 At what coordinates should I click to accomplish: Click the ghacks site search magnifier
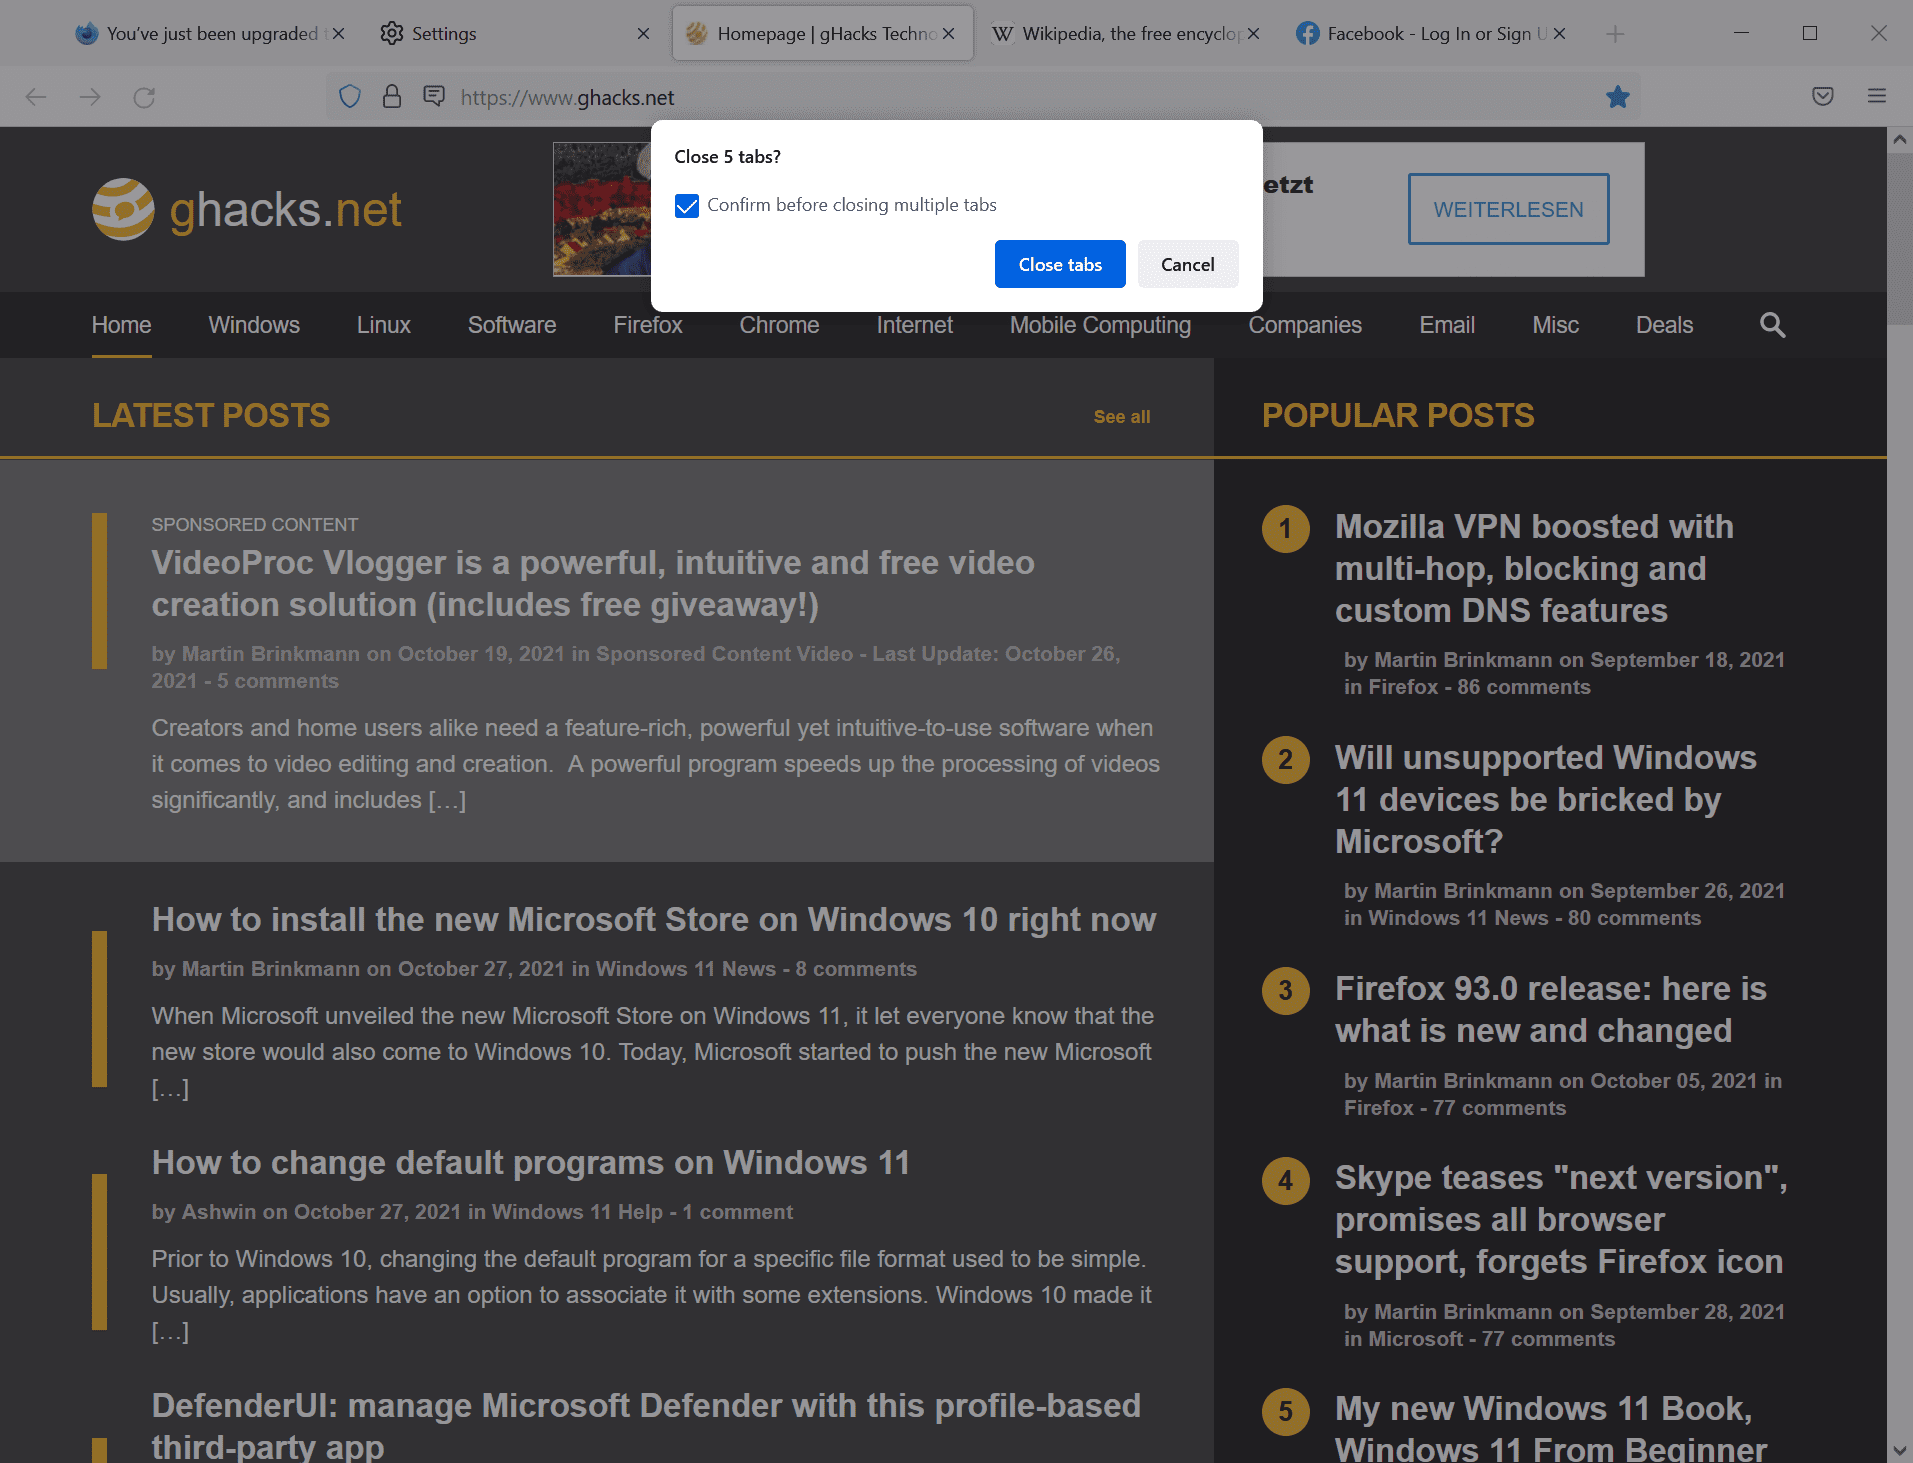pyautogui.click(x=1772, y=325)
